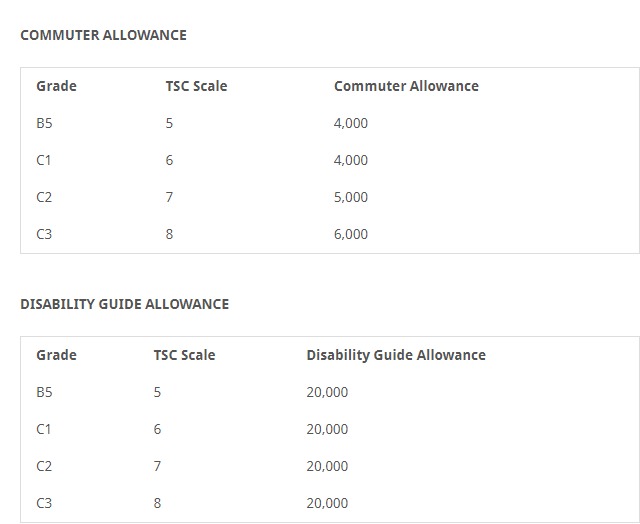Select the B5 grade cell in the disability table

(44, 392)
